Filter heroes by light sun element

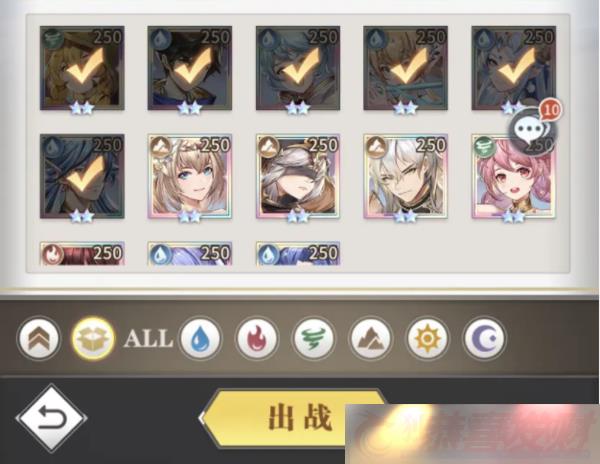coord(427,339)
